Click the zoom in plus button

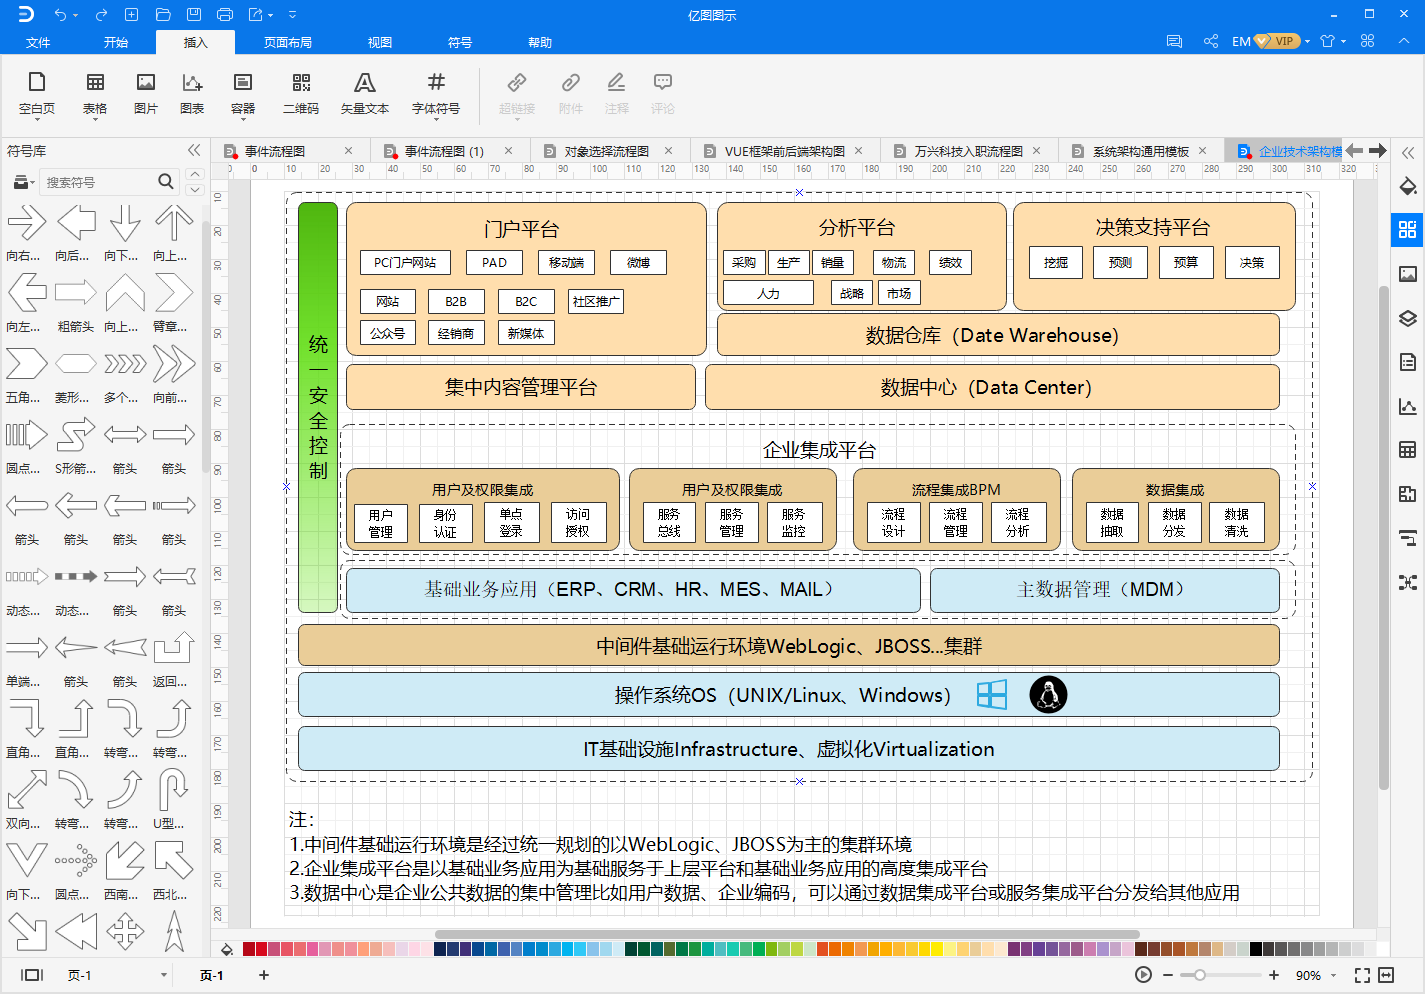(1274, 975)
